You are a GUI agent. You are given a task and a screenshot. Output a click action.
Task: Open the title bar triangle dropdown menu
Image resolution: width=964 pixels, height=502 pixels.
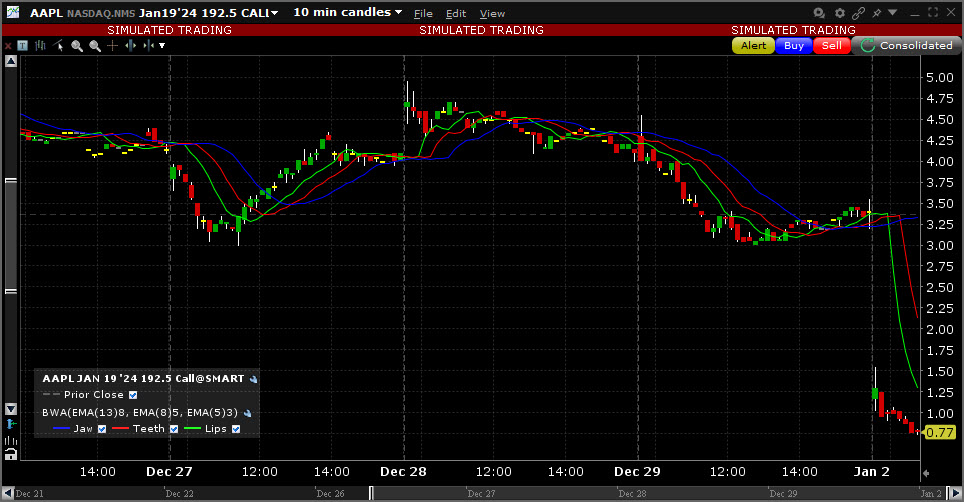[893, 12]
